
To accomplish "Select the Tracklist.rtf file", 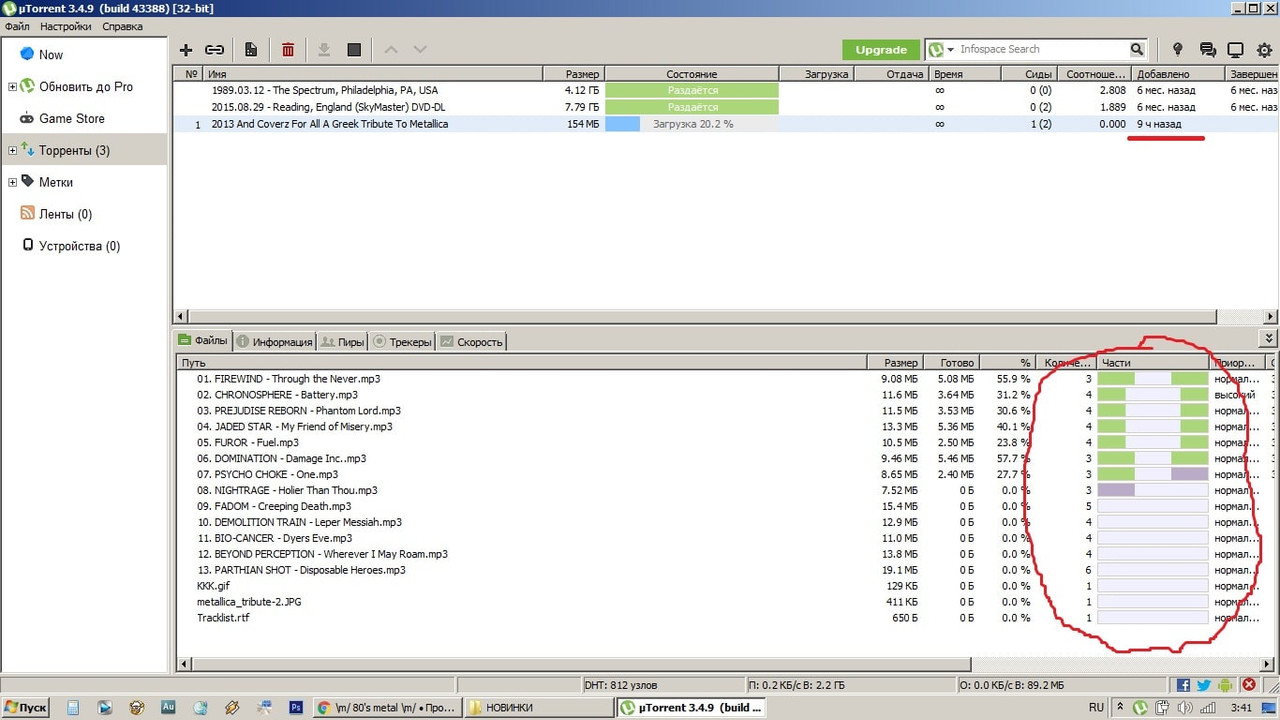I will click(x=223, y=618).
